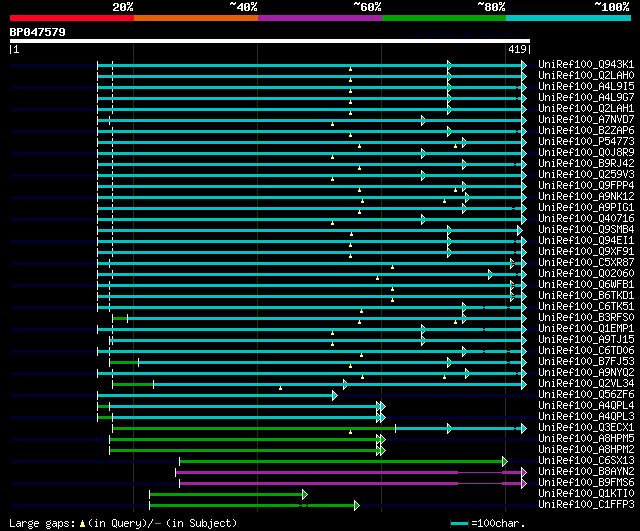Select the UniRef100_Q1EMP1 label

pyautogui.click(x=586, y=329)
